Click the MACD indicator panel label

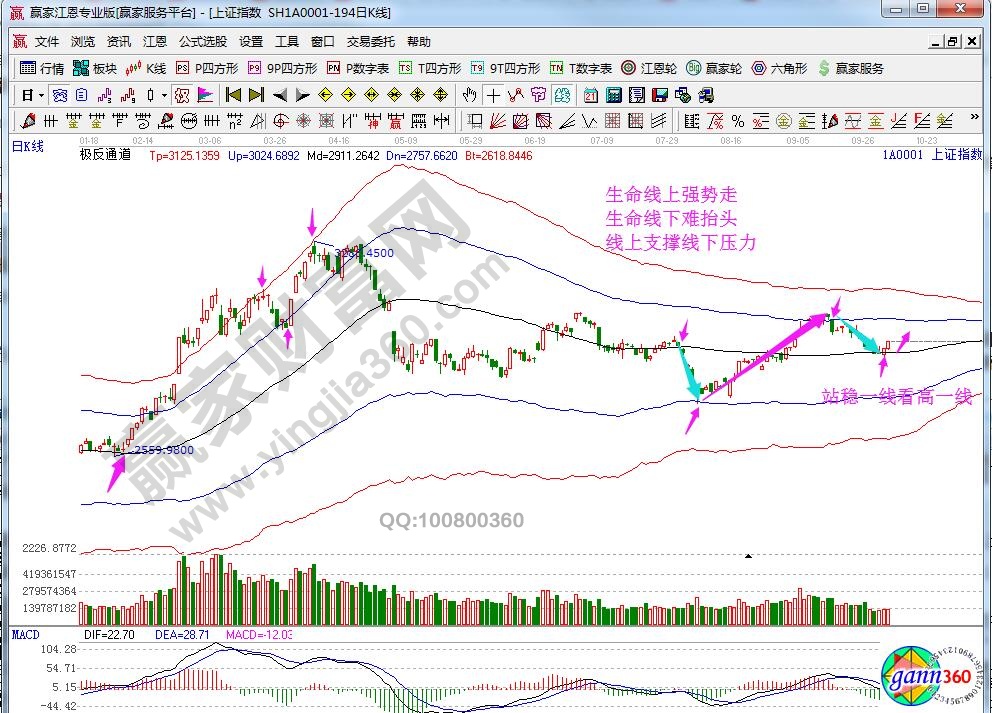point(25,635)
